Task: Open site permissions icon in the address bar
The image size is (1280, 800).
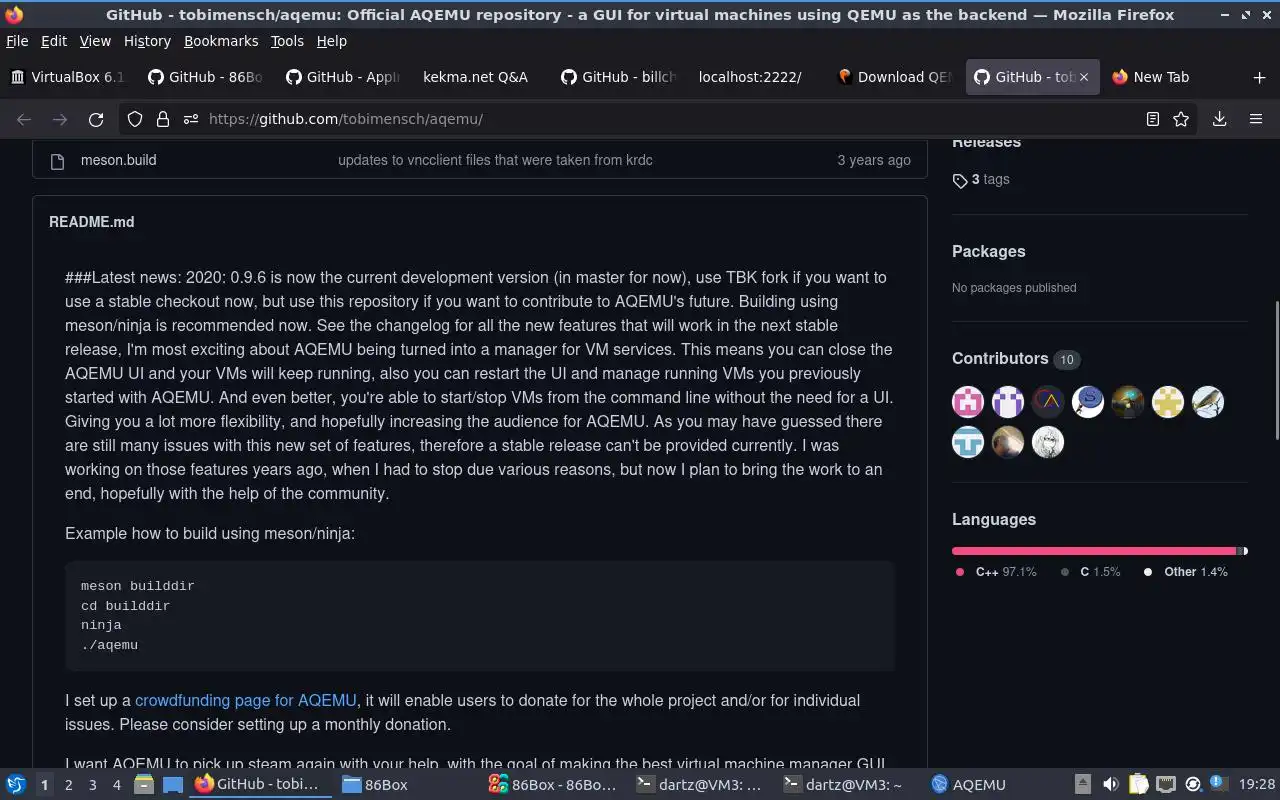Action: [x=191, y=119]
